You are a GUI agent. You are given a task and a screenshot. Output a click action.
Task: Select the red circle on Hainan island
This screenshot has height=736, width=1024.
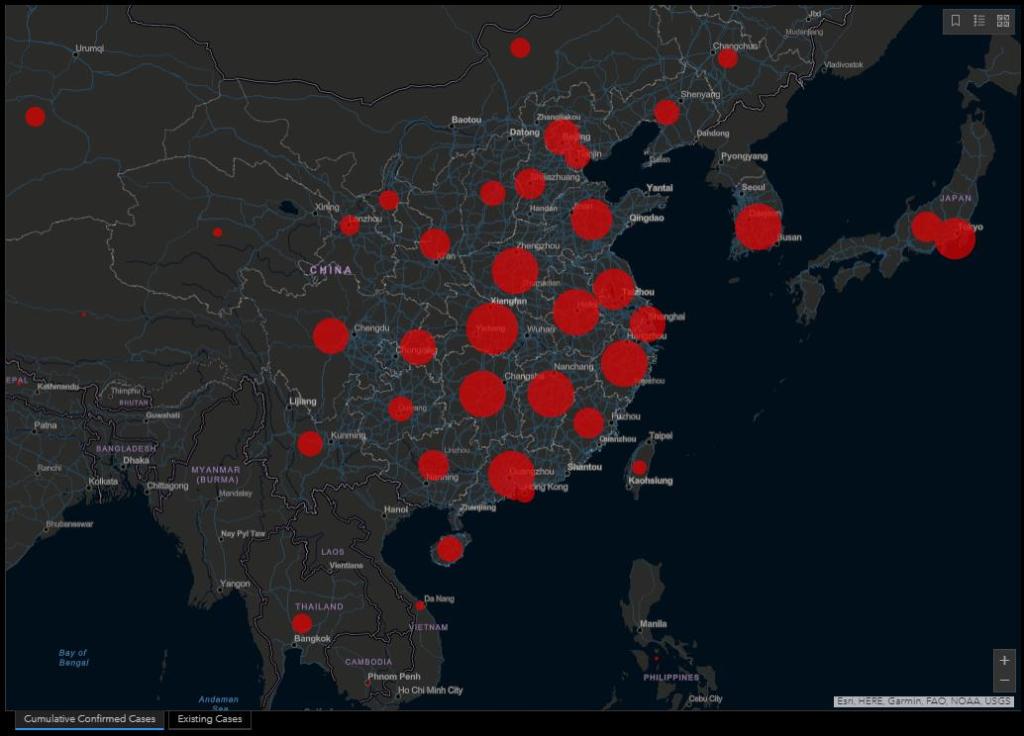(450, 549)
